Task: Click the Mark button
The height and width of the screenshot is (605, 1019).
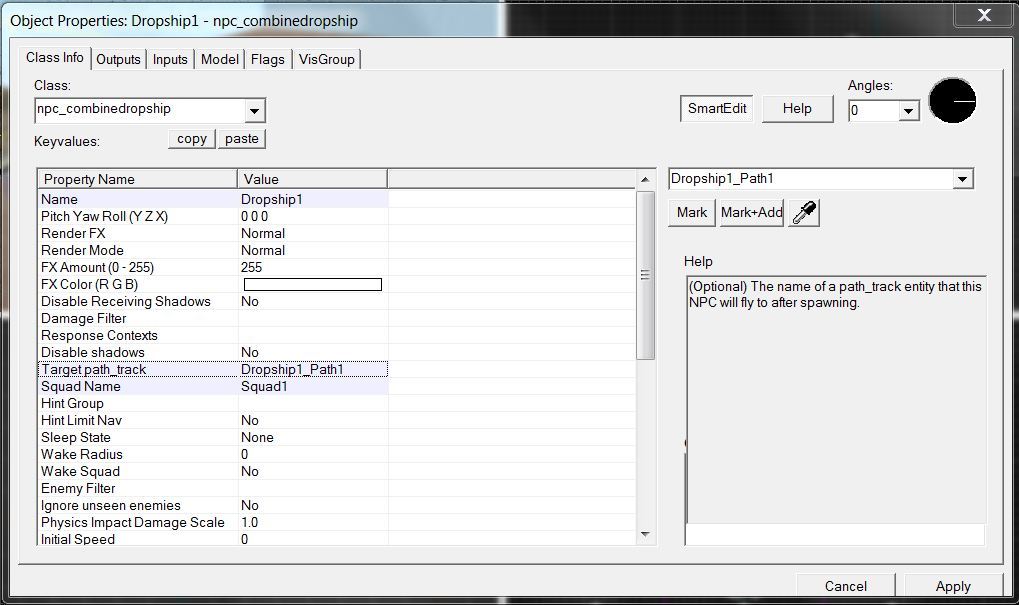Action: tap(691, 212)
